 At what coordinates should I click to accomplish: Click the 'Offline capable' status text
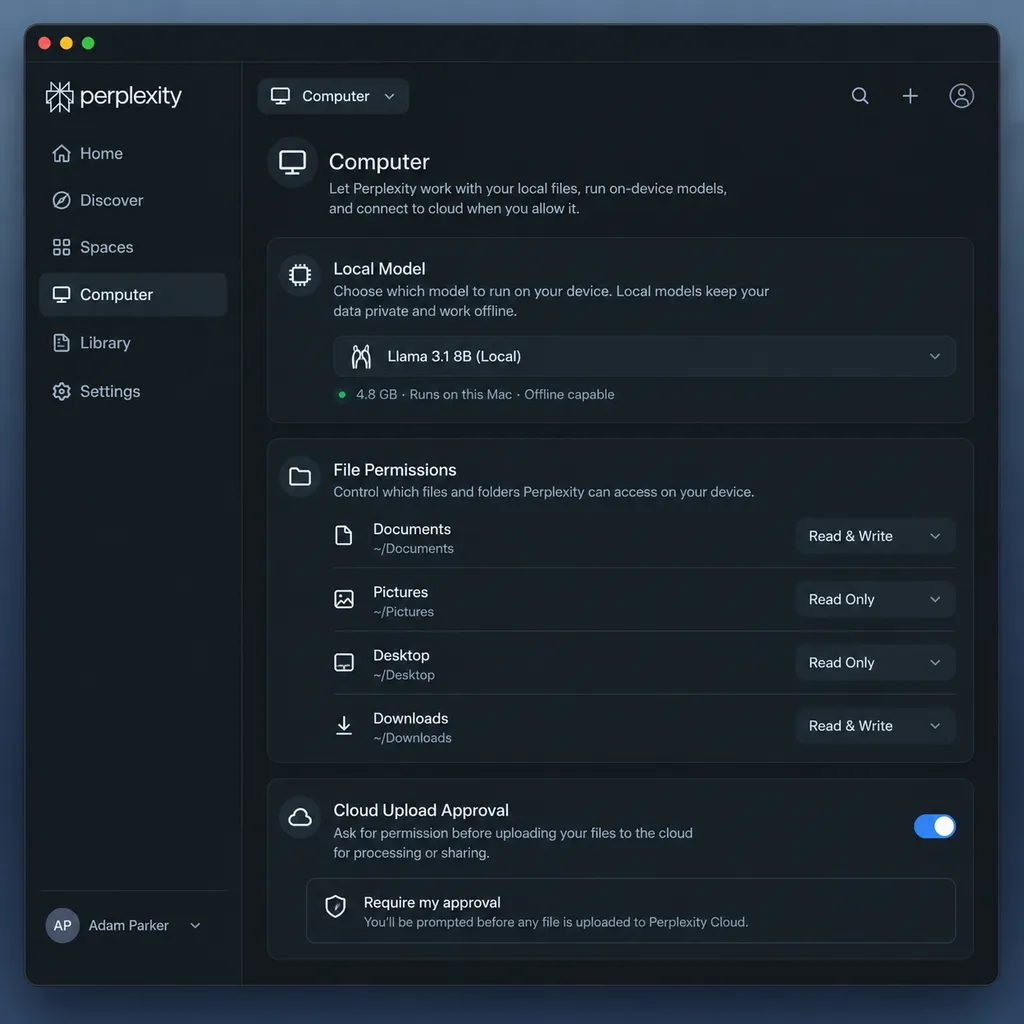point(569,394)
